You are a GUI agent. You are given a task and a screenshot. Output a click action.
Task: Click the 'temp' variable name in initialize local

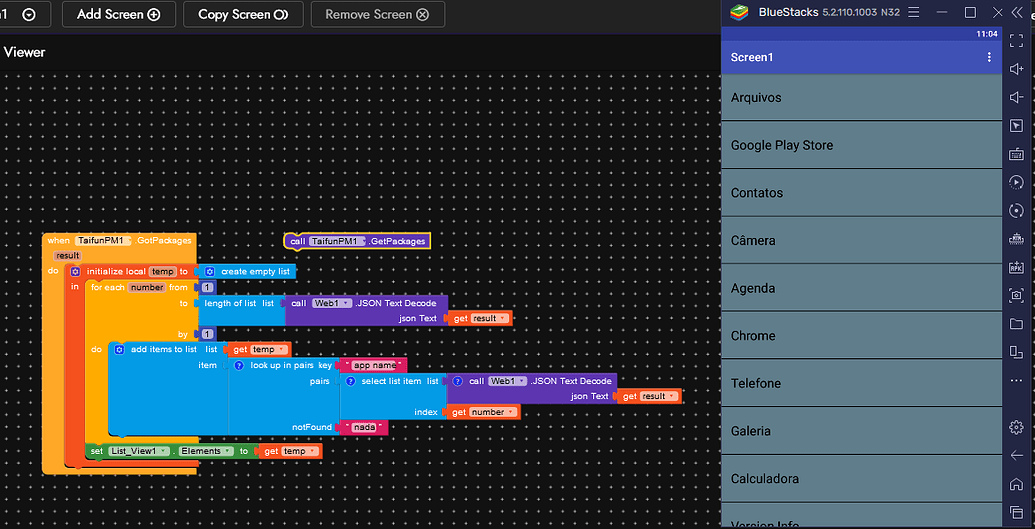tap(163, 271)
